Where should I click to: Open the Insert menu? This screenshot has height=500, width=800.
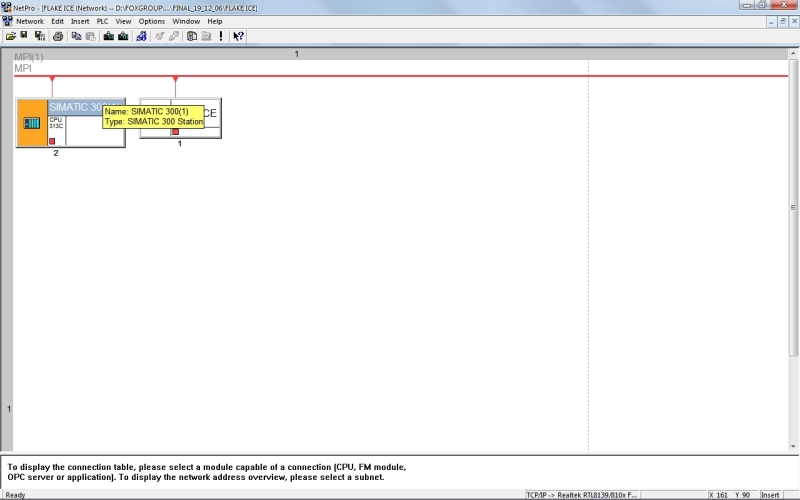(80, 21)
